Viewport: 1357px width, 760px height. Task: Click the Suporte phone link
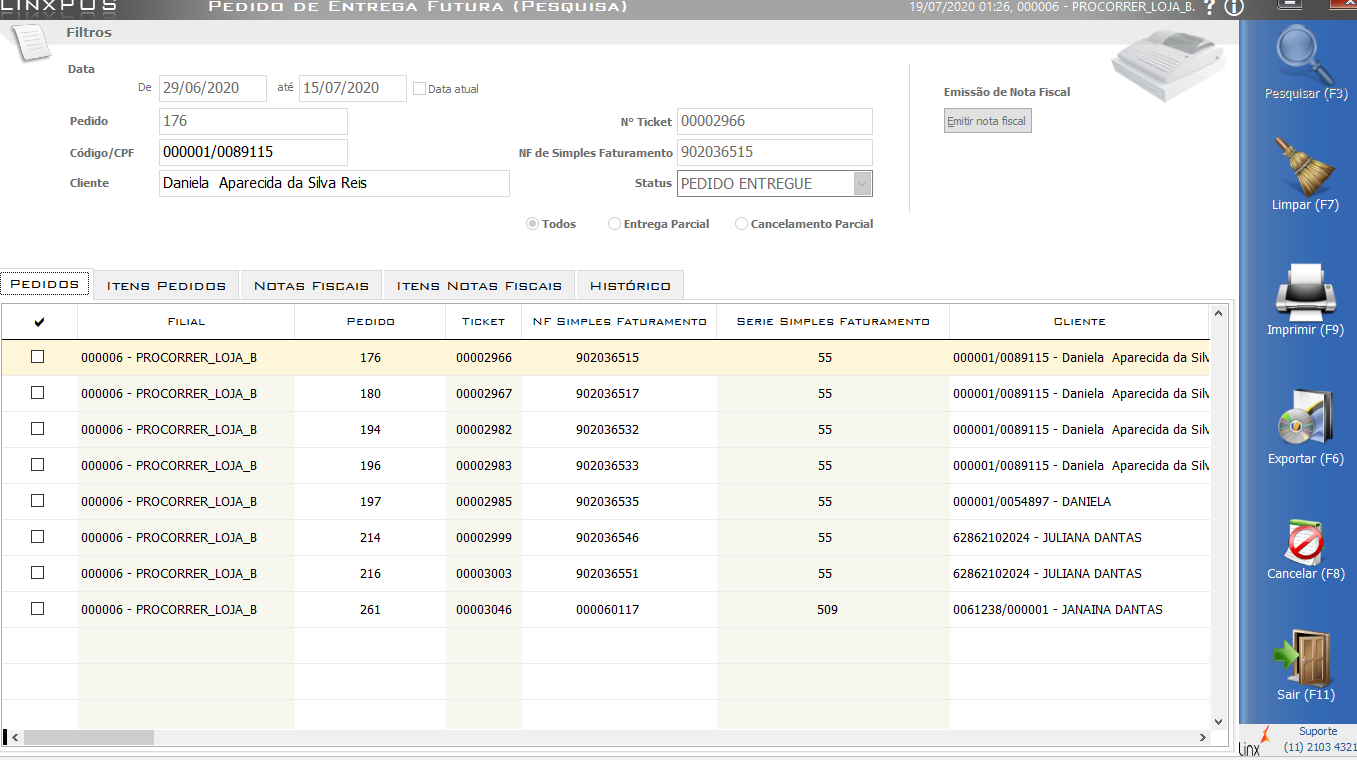tap(1317, 747)
